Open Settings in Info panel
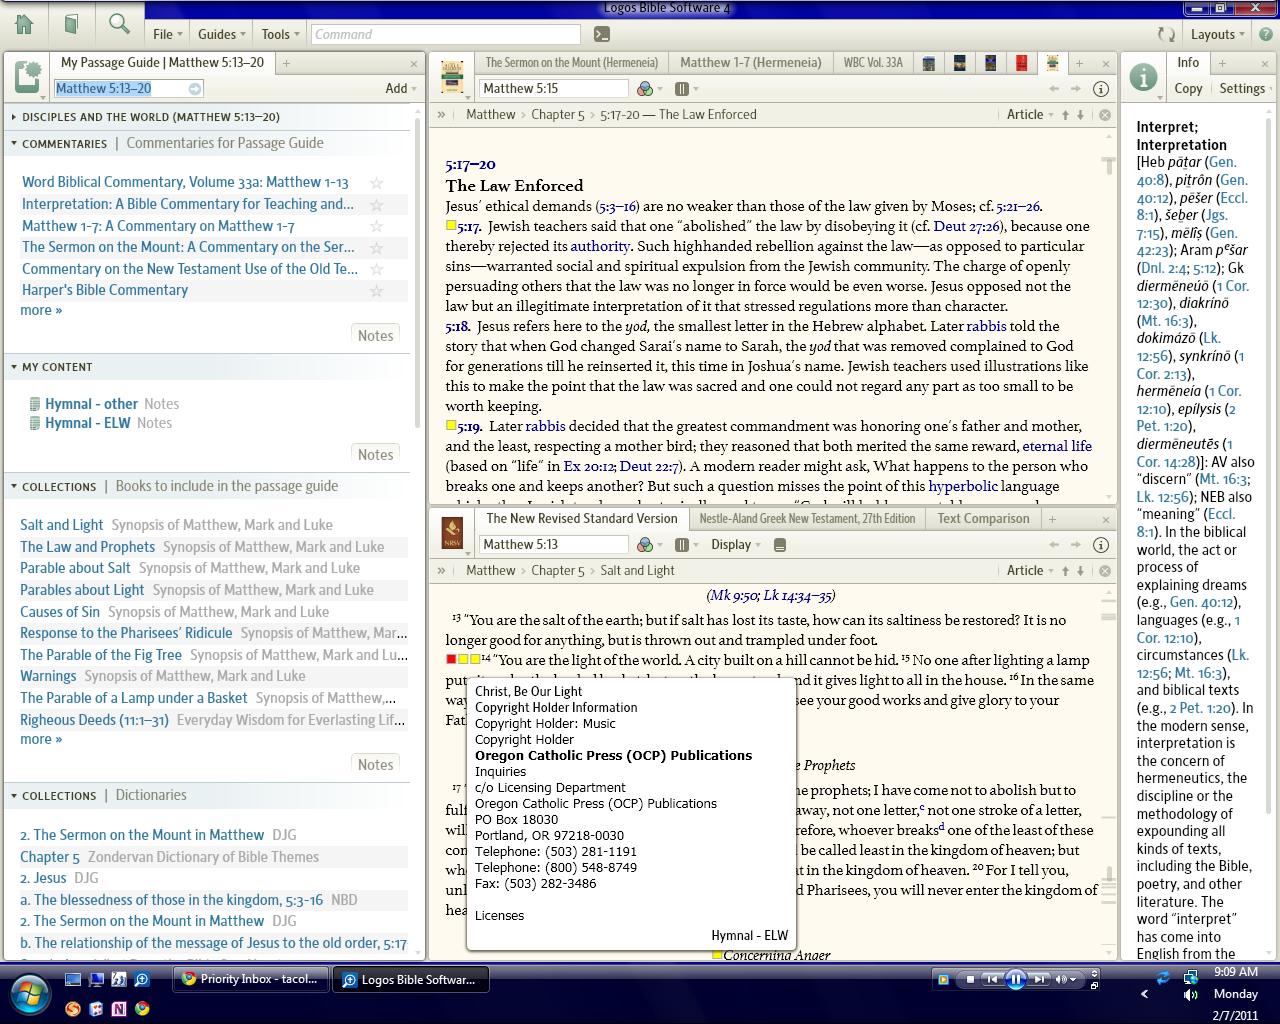This screenshot has width=1280, height=1024. pyautogui.click(x=1242, y=88)
